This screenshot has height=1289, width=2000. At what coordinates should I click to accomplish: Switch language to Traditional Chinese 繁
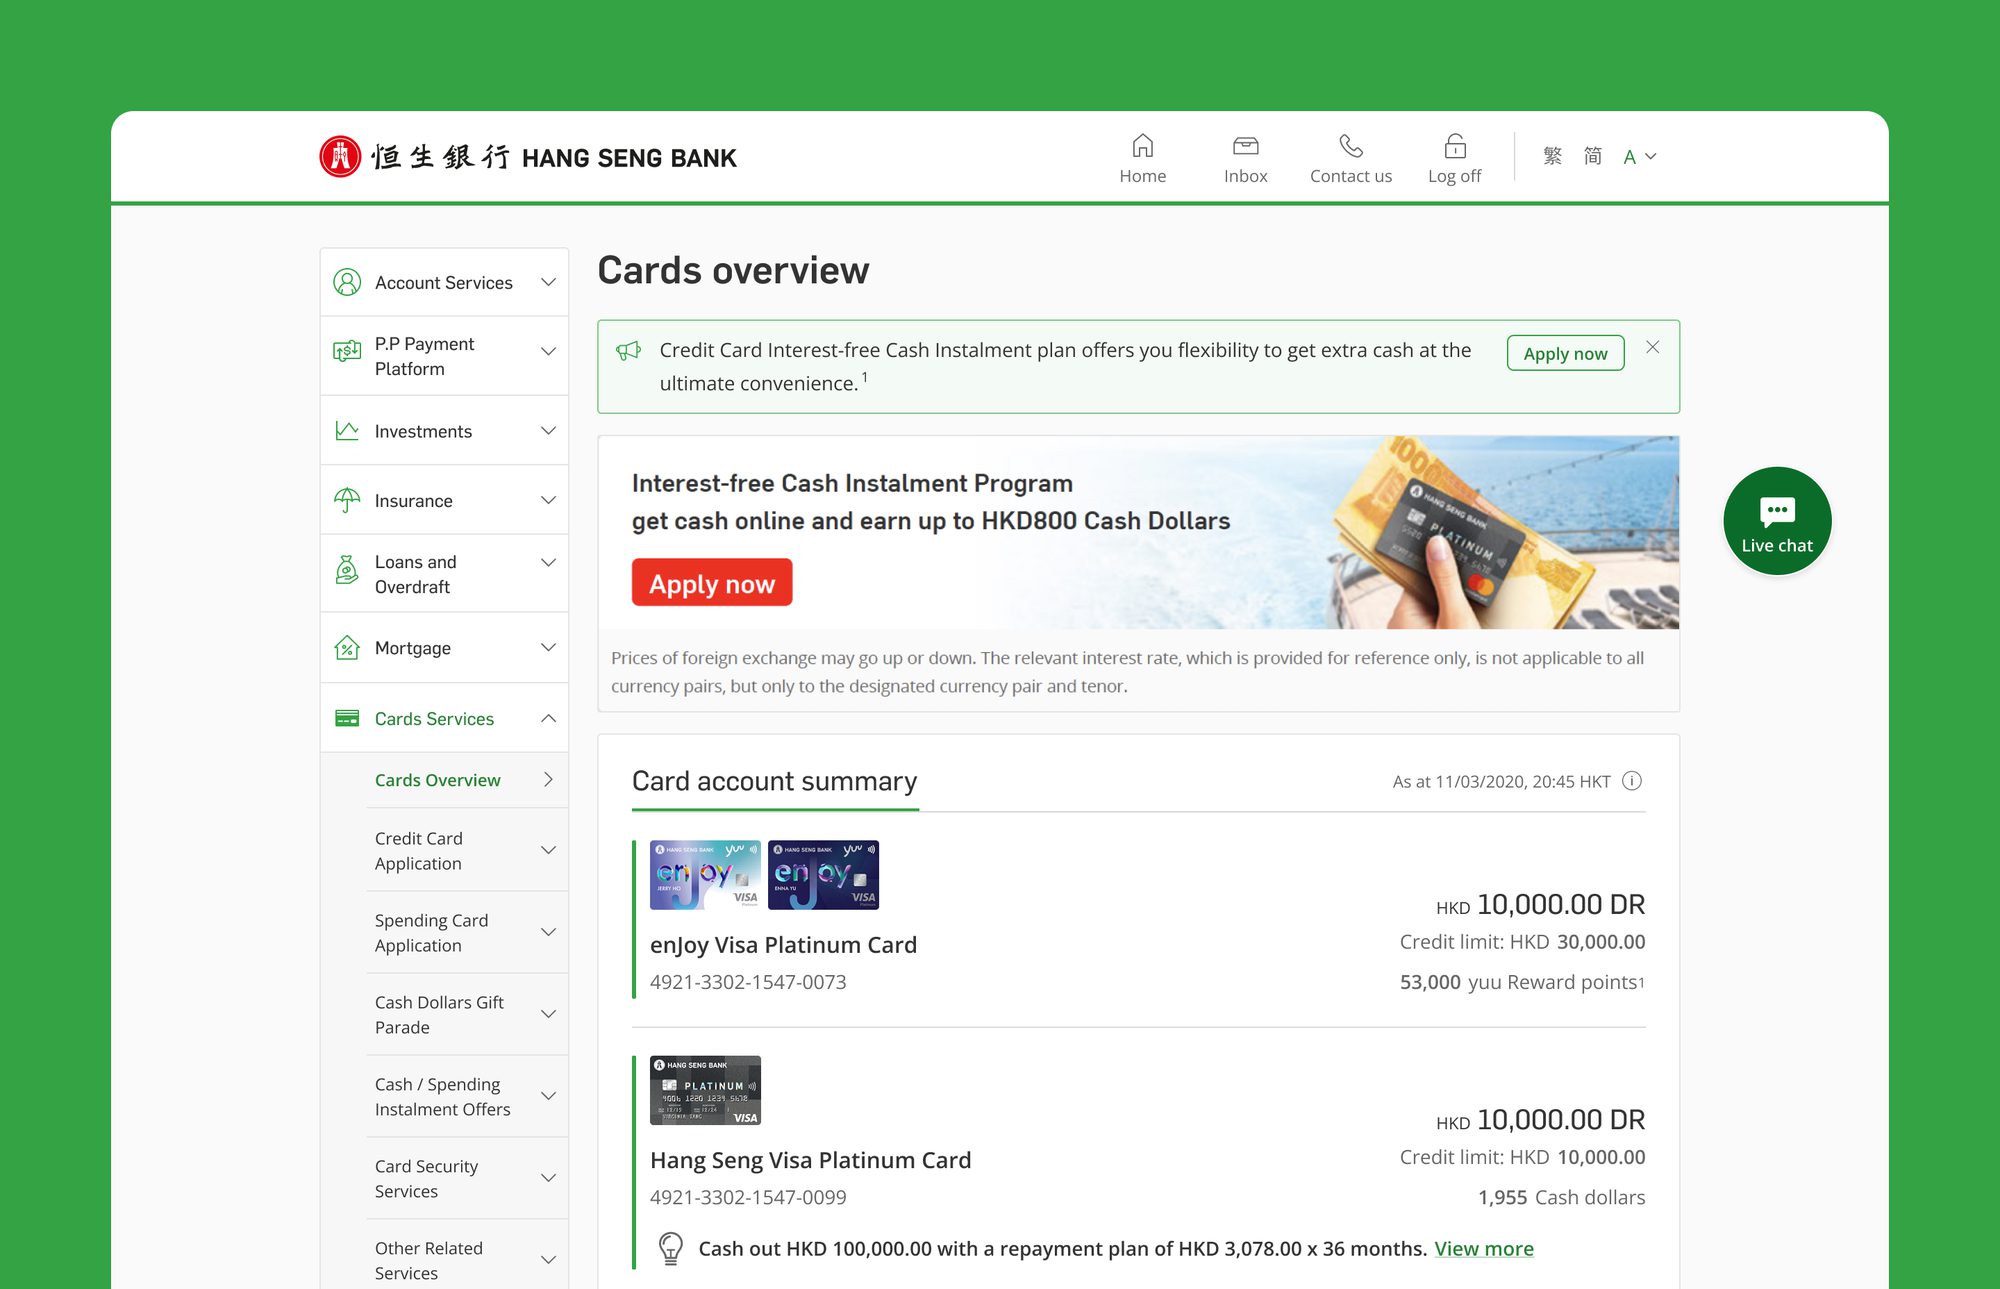pyautogui.click(x=1552, y=156)
